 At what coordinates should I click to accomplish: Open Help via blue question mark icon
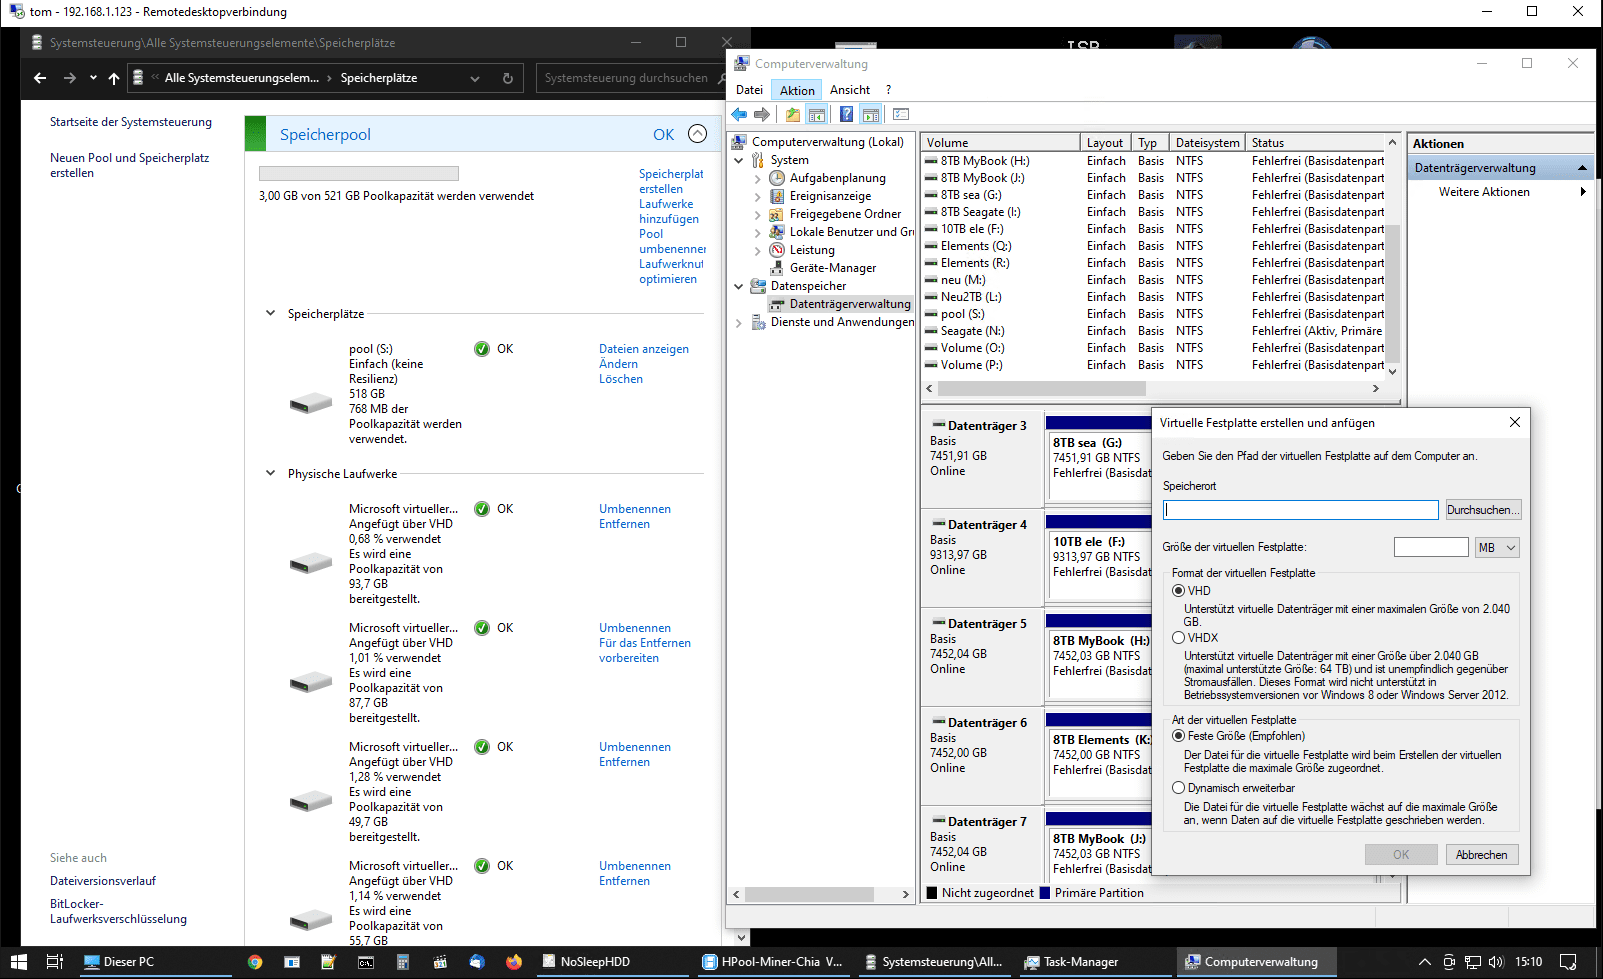coord(846,115)
